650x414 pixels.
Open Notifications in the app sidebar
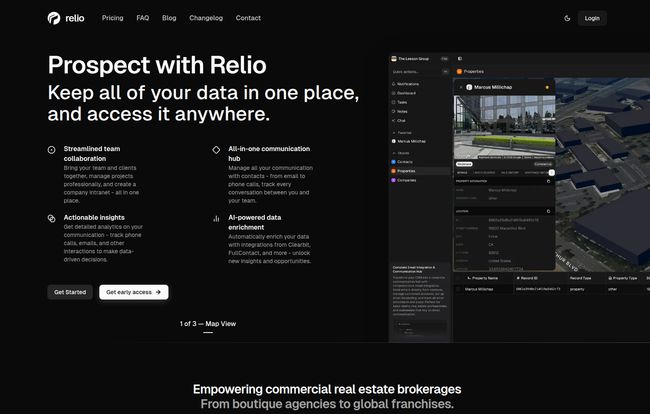click(x=405, y=84)
